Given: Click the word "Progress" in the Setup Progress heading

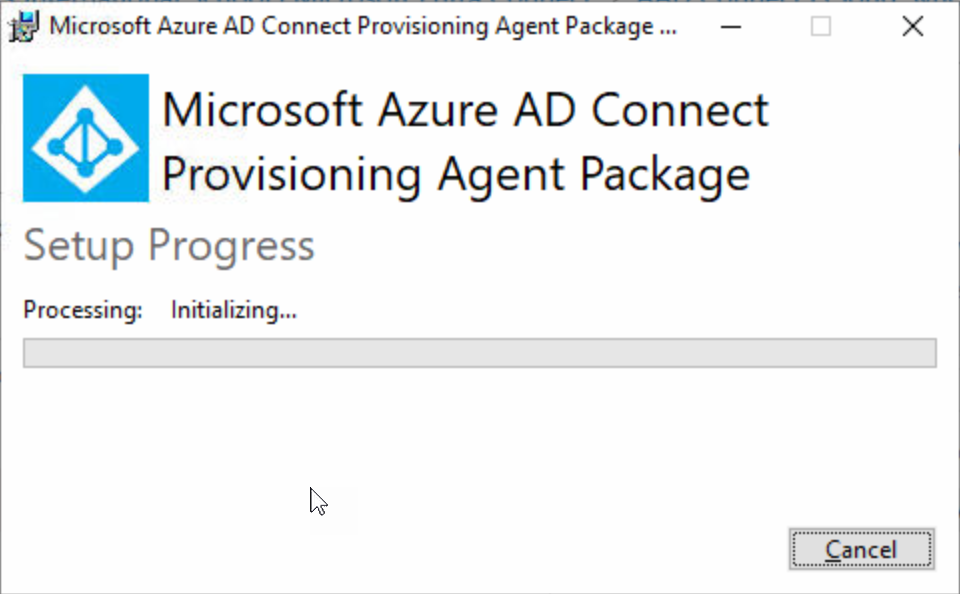Looking at the screenshot, I should pyautogui.click(x=231, y=247).
